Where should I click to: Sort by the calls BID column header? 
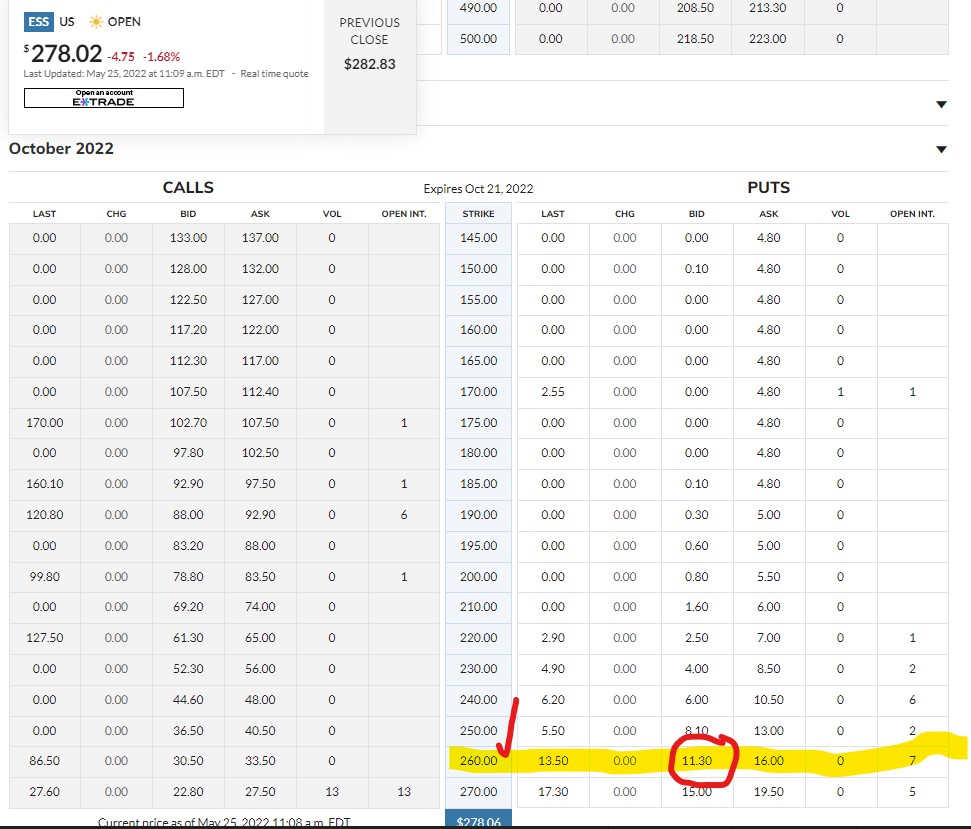(x=188, y=214)
